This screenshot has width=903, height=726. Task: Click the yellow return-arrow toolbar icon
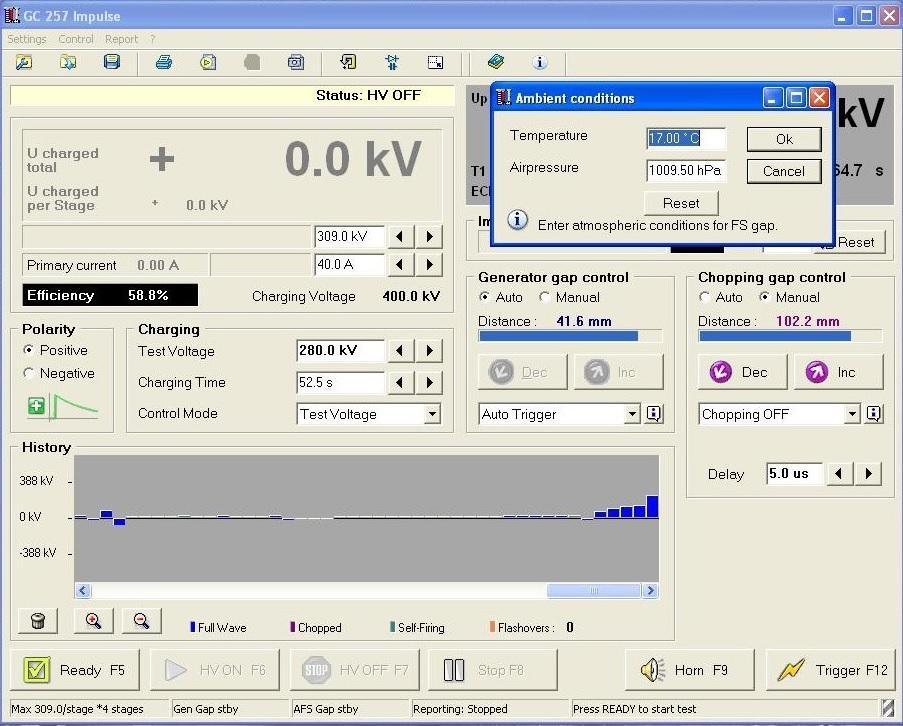pos(348,62)
